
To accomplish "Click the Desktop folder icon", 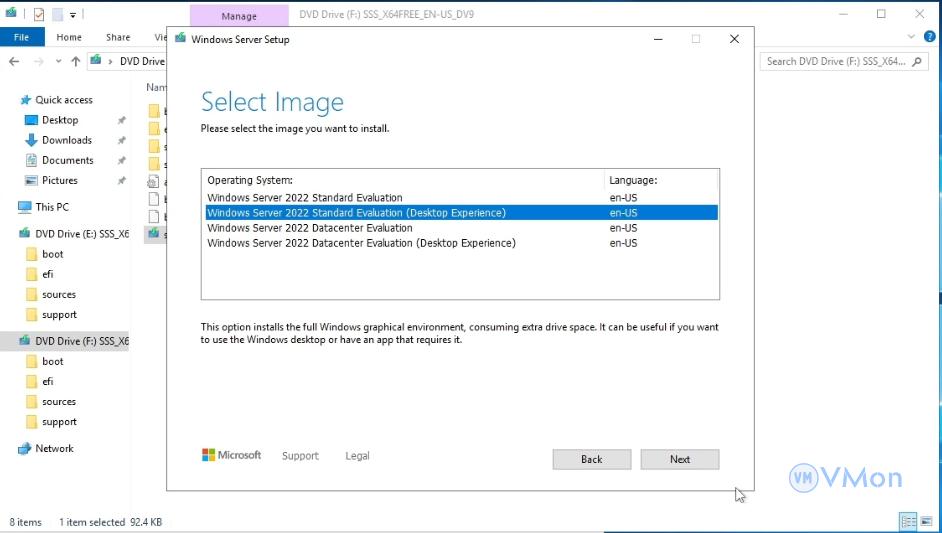I will [31, 120].
